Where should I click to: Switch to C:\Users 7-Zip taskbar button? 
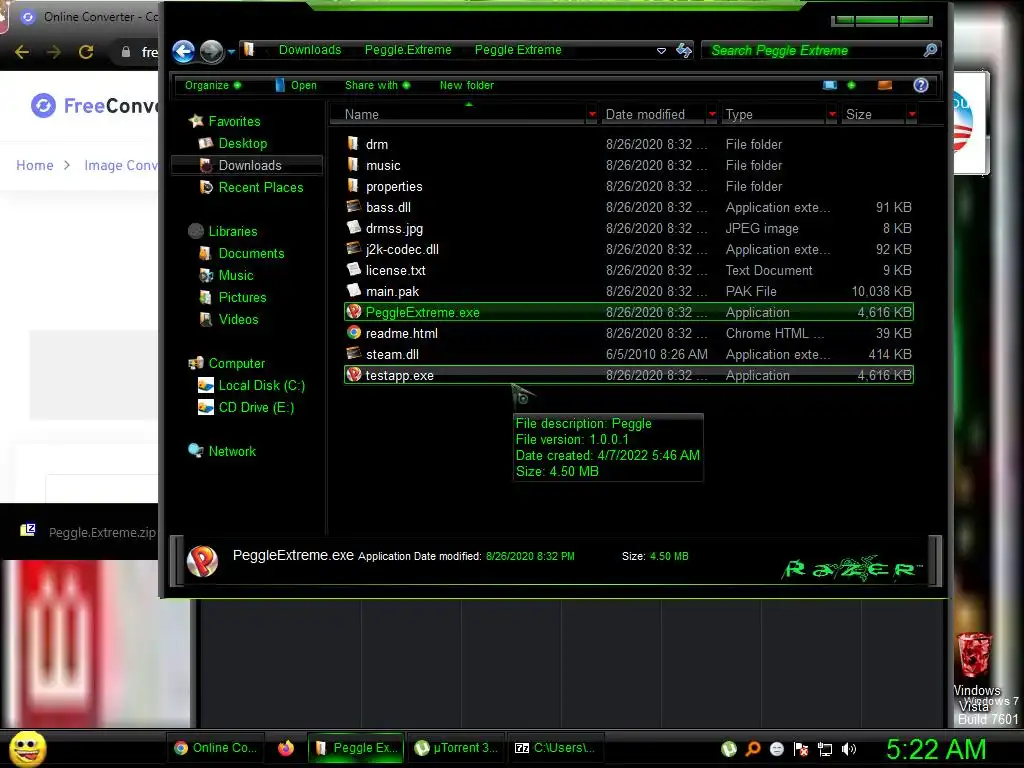pos(555,748)
